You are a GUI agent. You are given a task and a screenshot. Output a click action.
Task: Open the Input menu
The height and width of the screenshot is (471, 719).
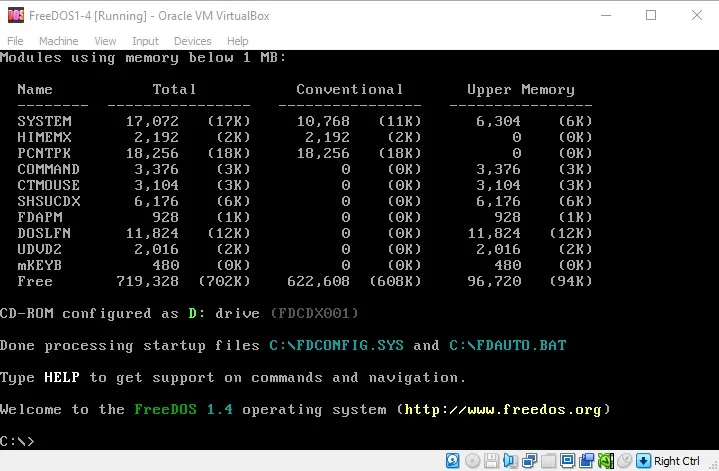click(x=145, y=41)
